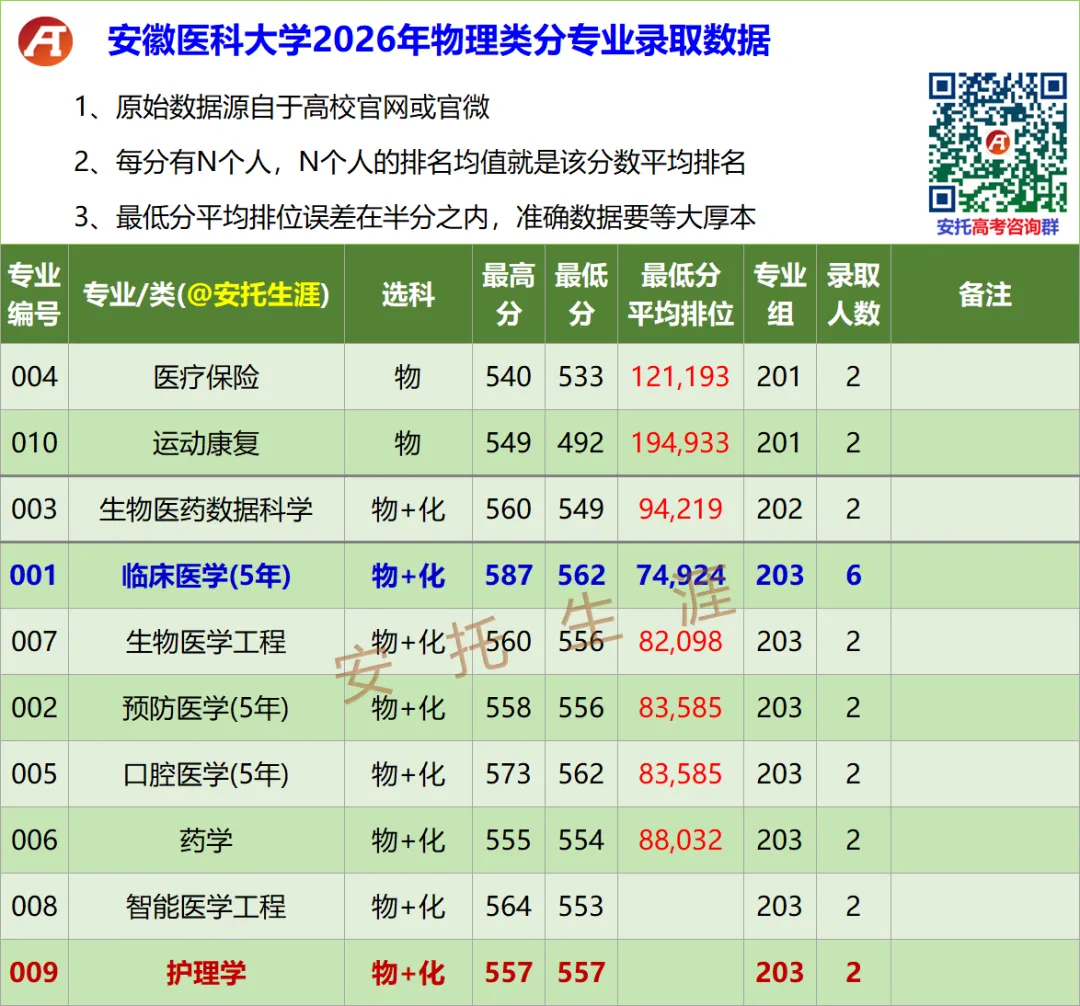Click the 安托高考咨询群 caption under QR code
This screenshot has width=1080, height=1006.
(x=997, y=227)
